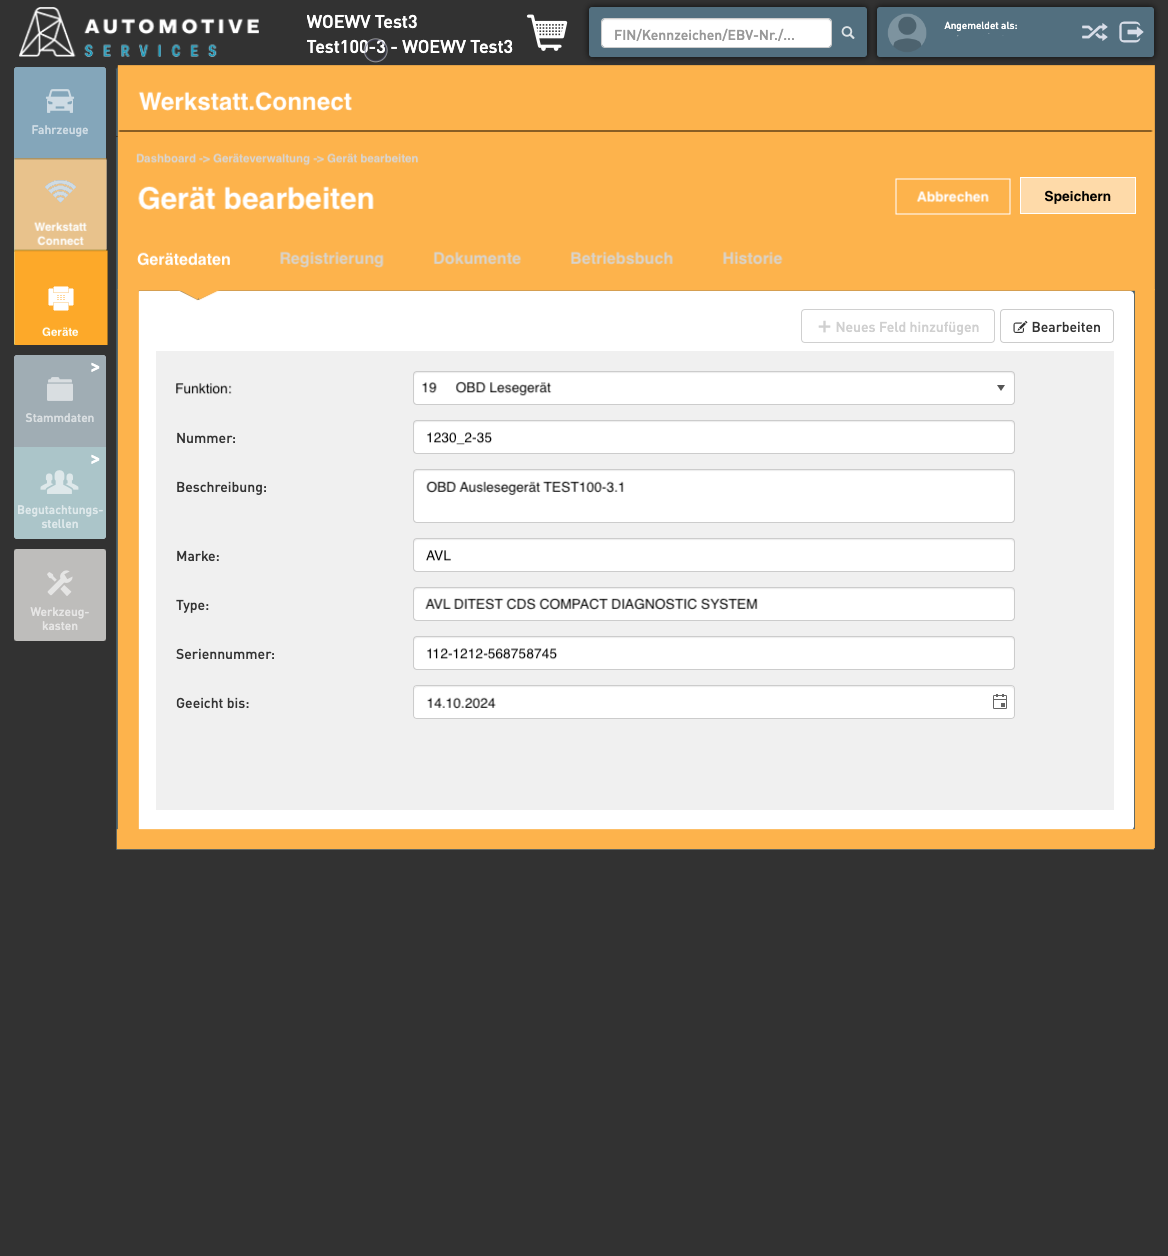Expand the Stammdaten submenu
1168x1256 pixels.
tap(95, 368)
